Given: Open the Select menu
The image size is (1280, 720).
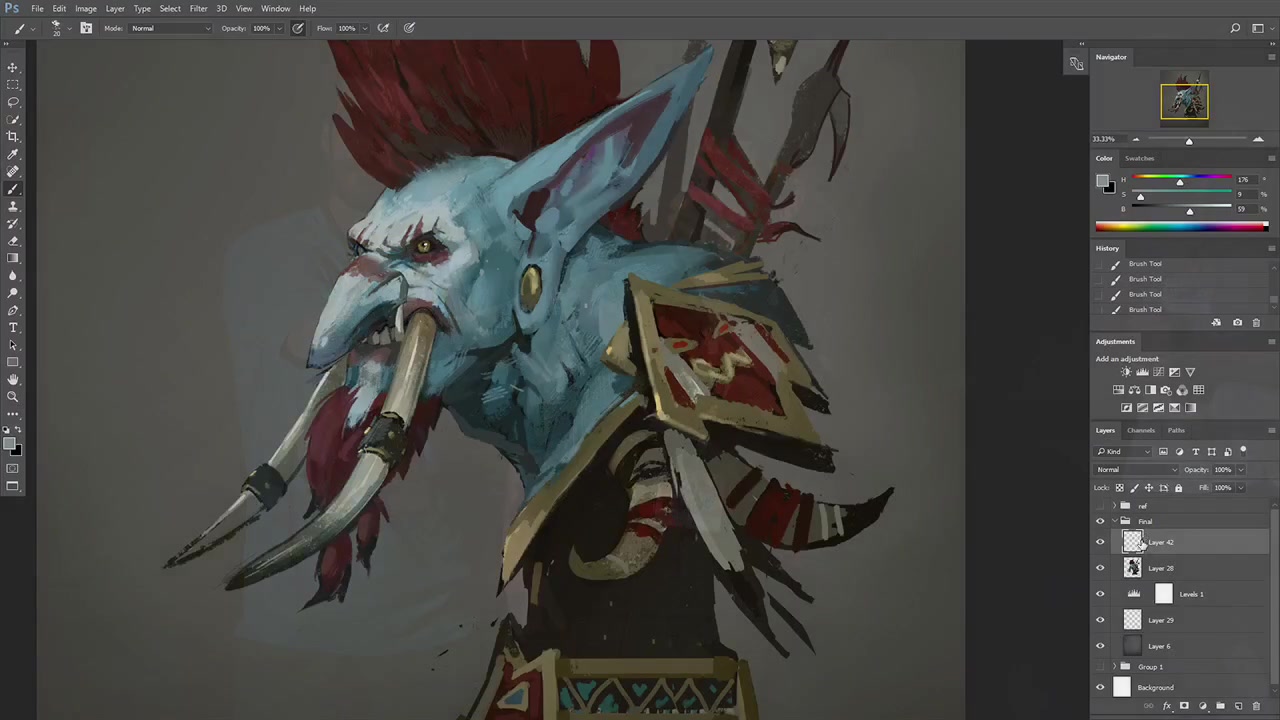Looking at the screenshot, I should (170, 9).
